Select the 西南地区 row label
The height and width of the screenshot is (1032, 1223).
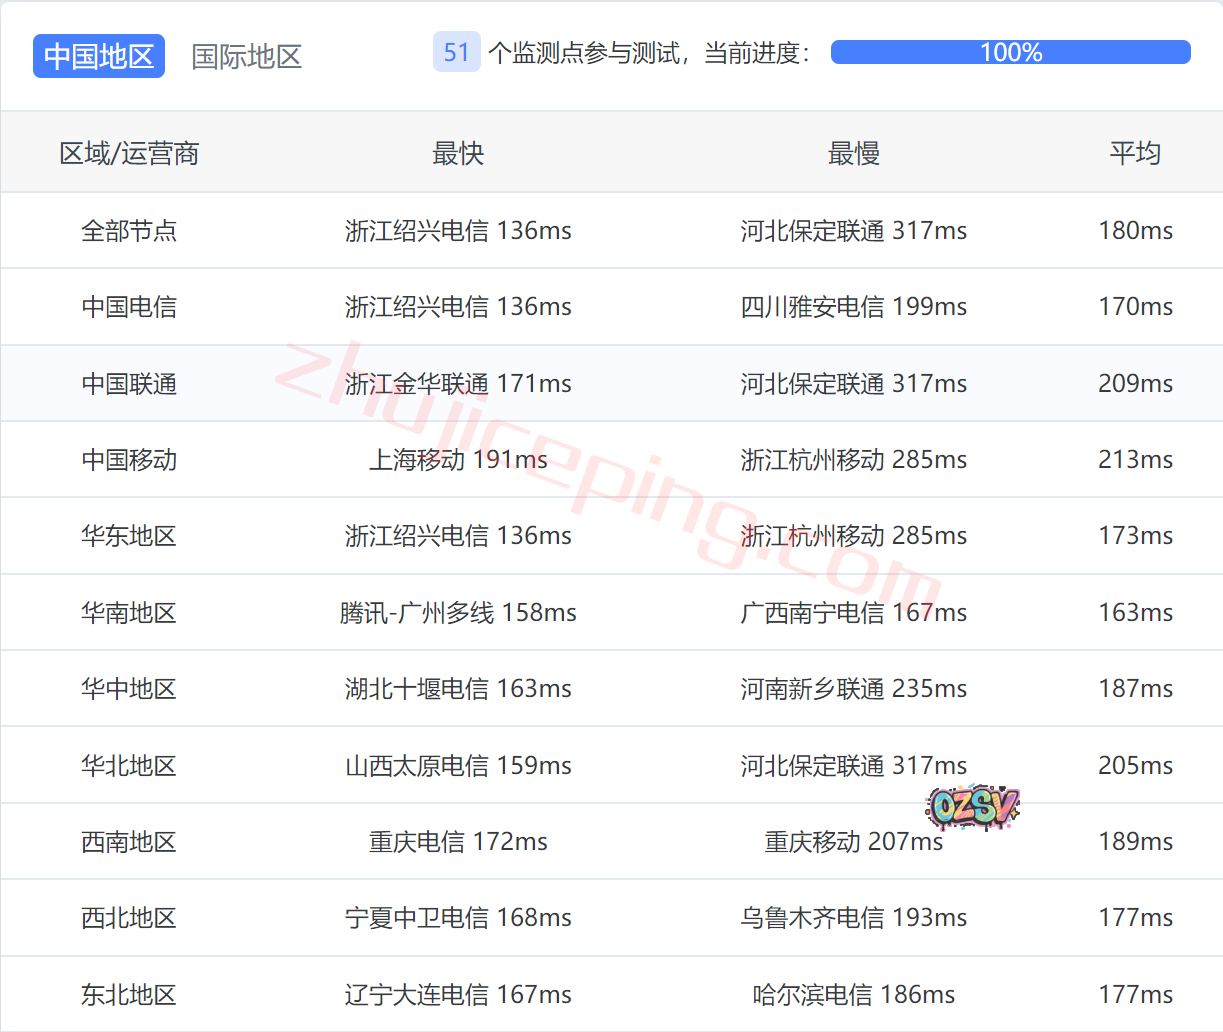click(129, 842)
